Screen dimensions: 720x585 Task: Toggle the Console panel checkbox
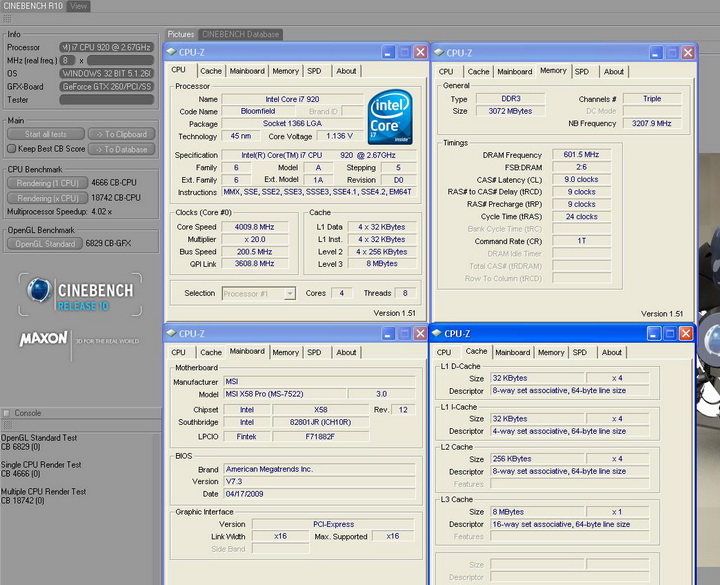tap(7, 412)
